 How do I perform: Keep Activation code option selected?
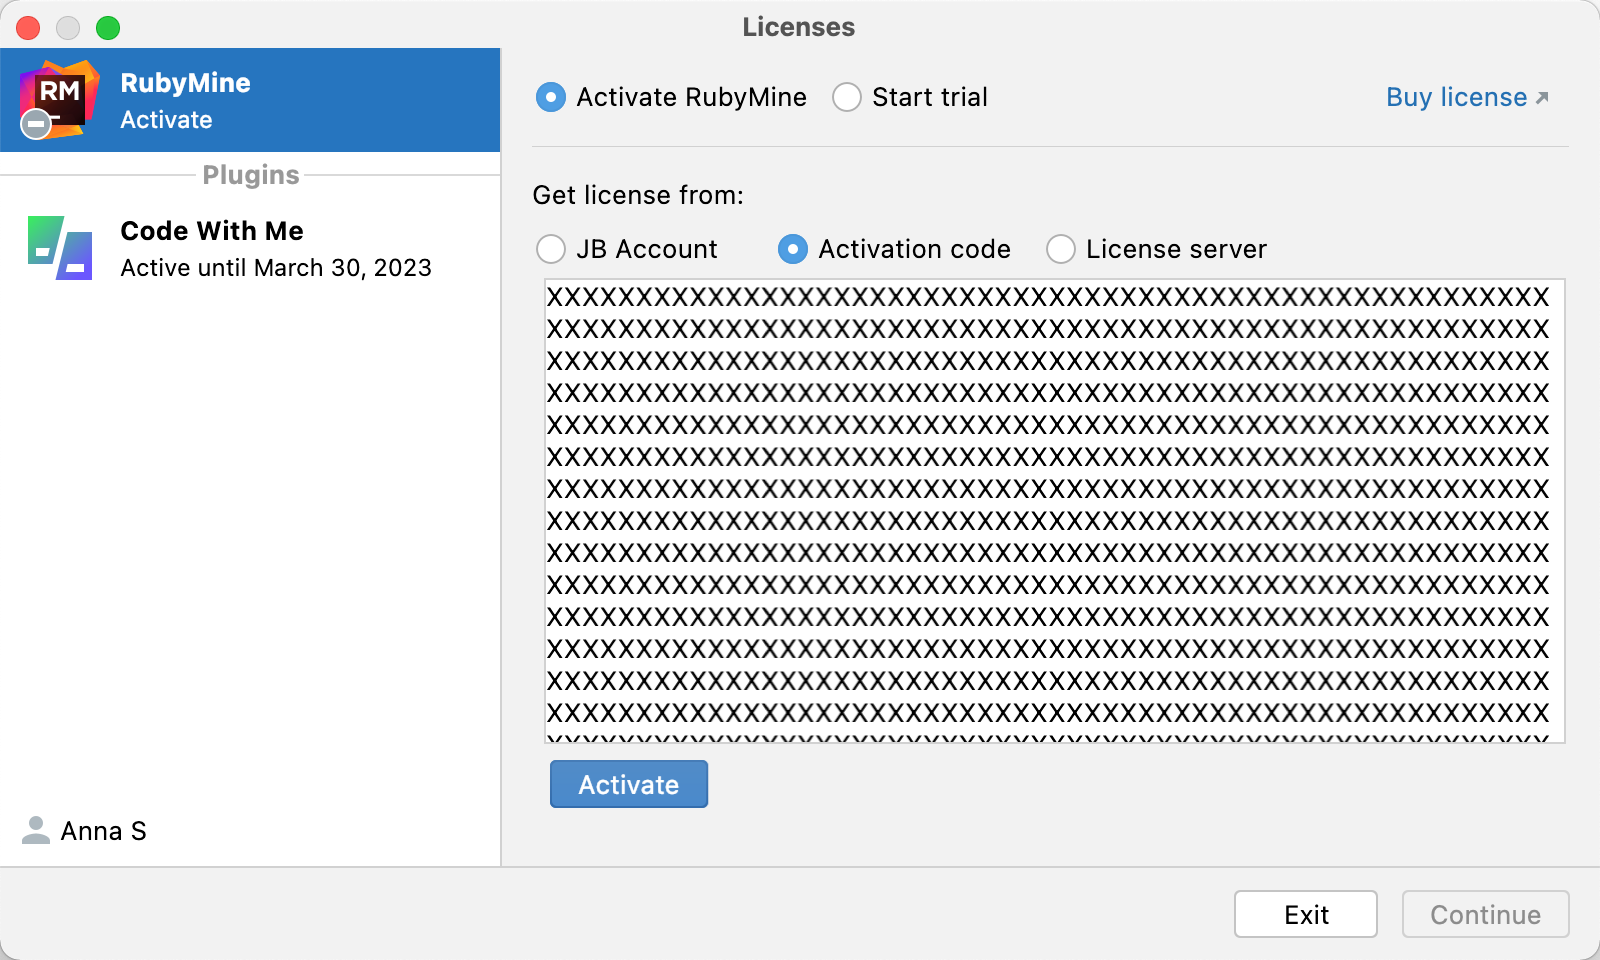791,249
